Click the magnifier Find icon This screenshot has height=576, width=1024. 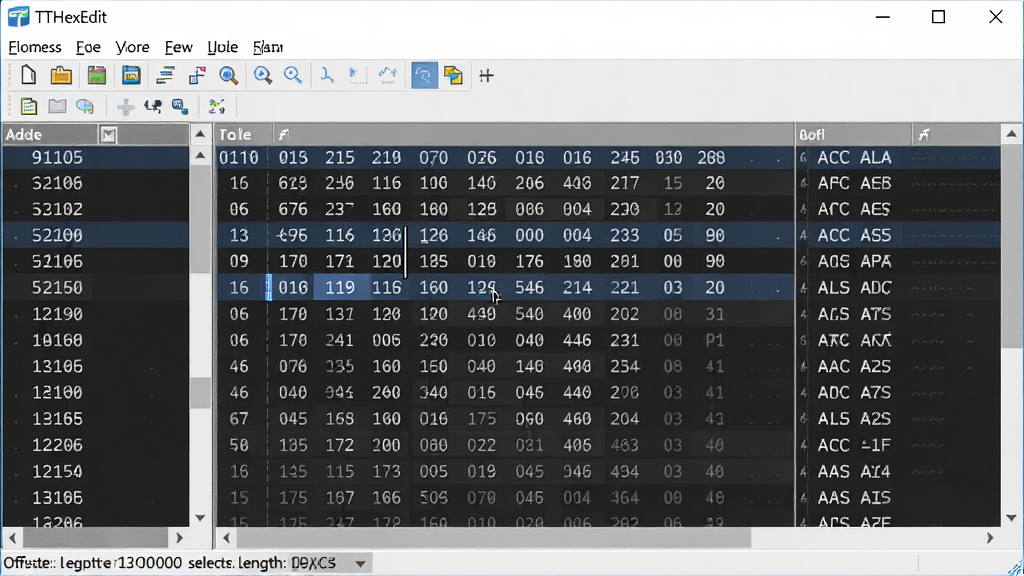pyautogui.click(x=228, y=76)
